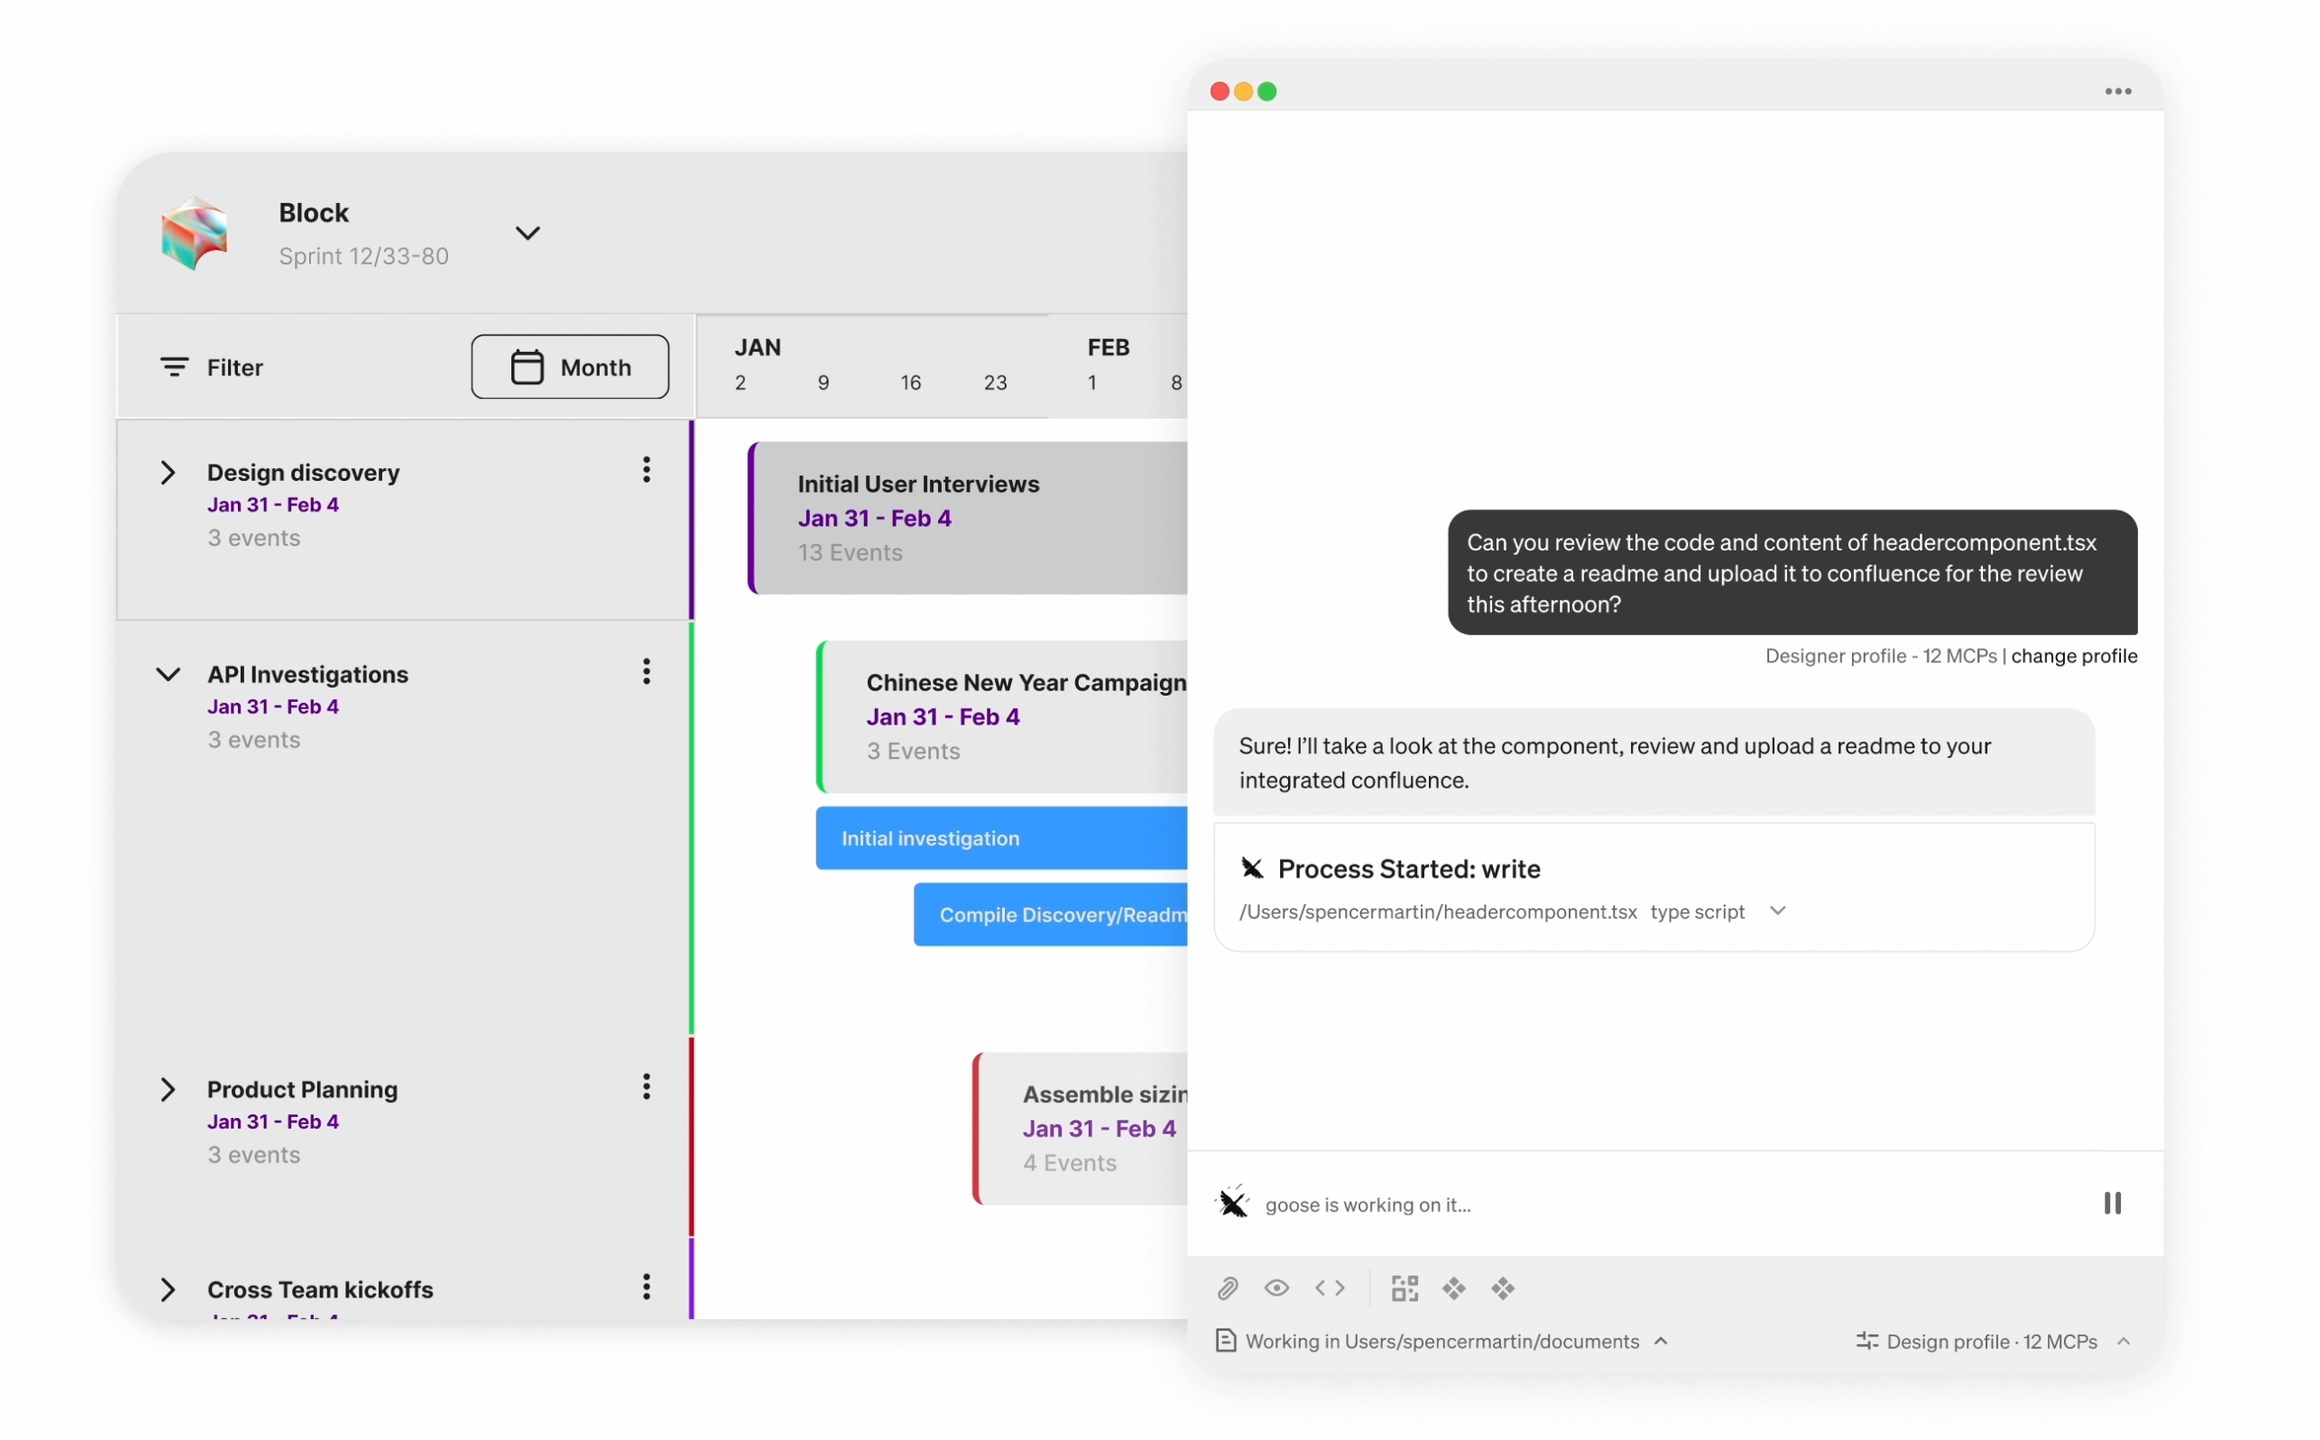Image resolution: width=2320 pixels, height=1440 pixels.
Task: Open the working directory path selector
Action: click(1441, 1341)
